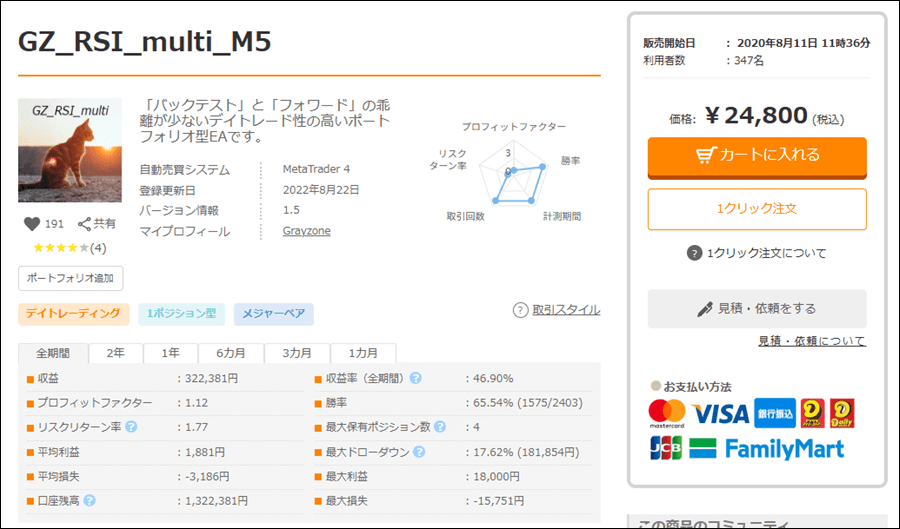Click the 見積・依頼をする button
900x529 pixels.
pyautogui.click(x=757, y=309)
